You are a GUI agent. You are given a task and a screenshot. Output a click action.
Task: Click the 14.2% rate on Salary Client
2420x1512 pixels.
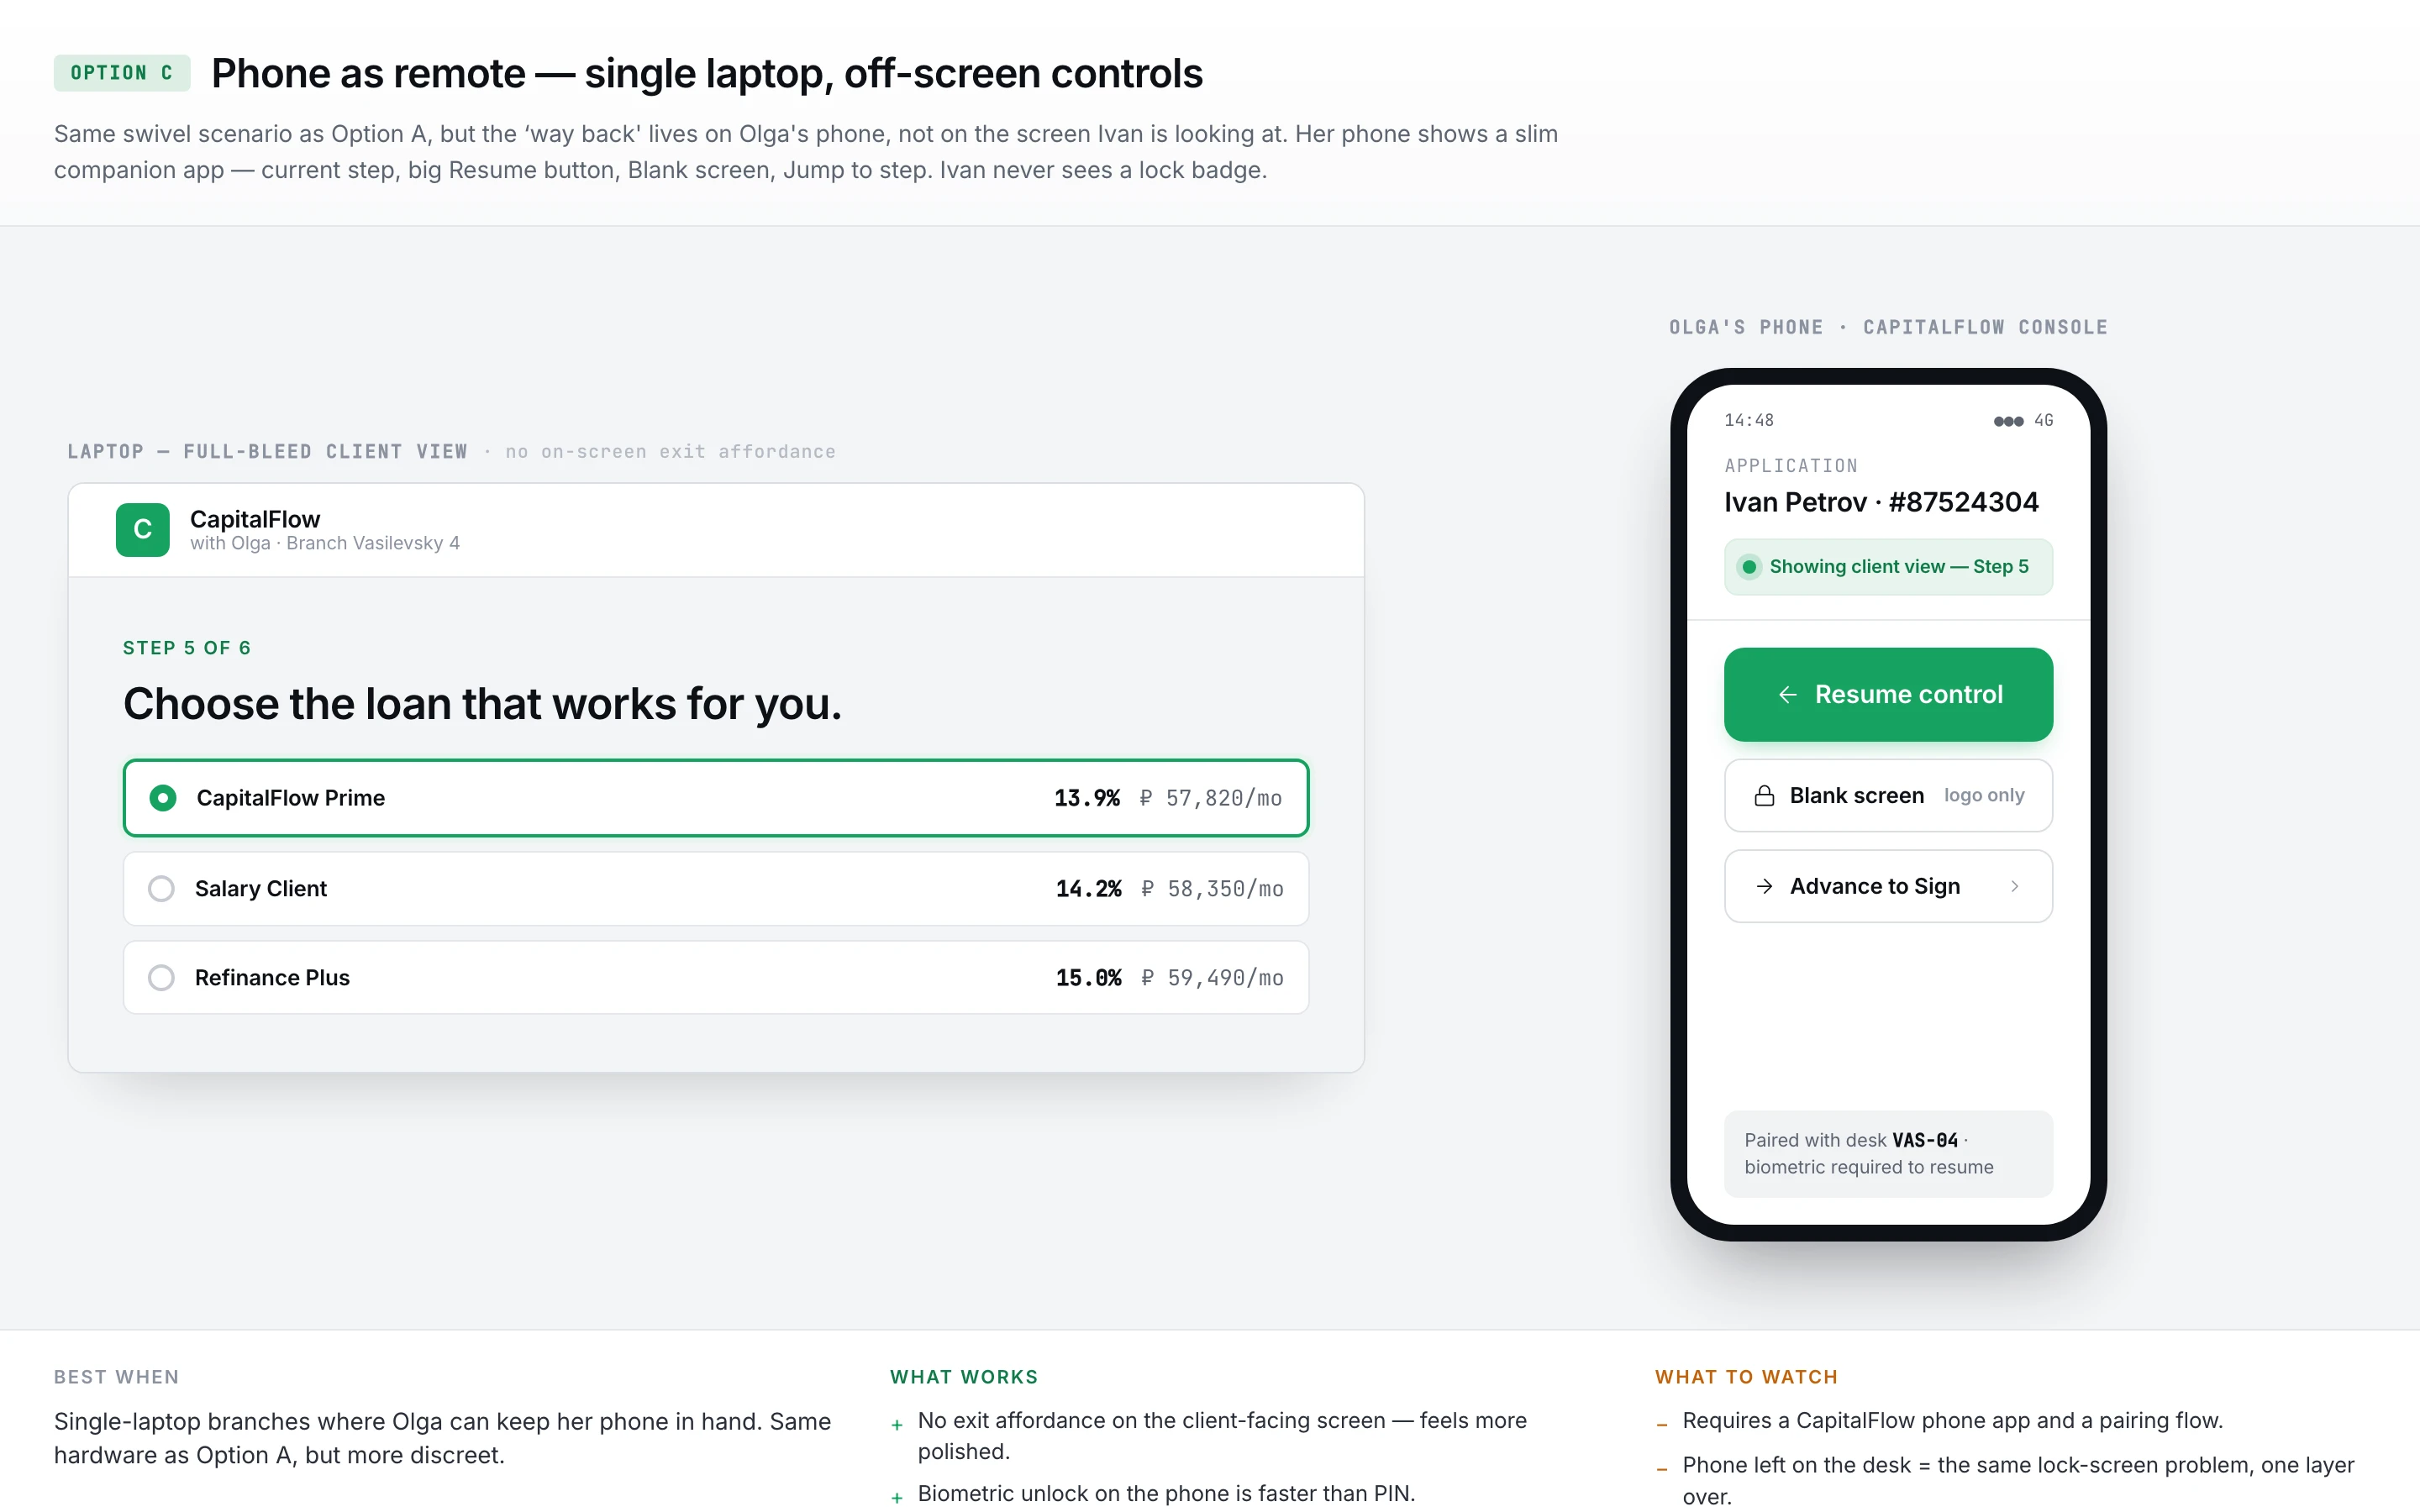[x=1088, y=889]
